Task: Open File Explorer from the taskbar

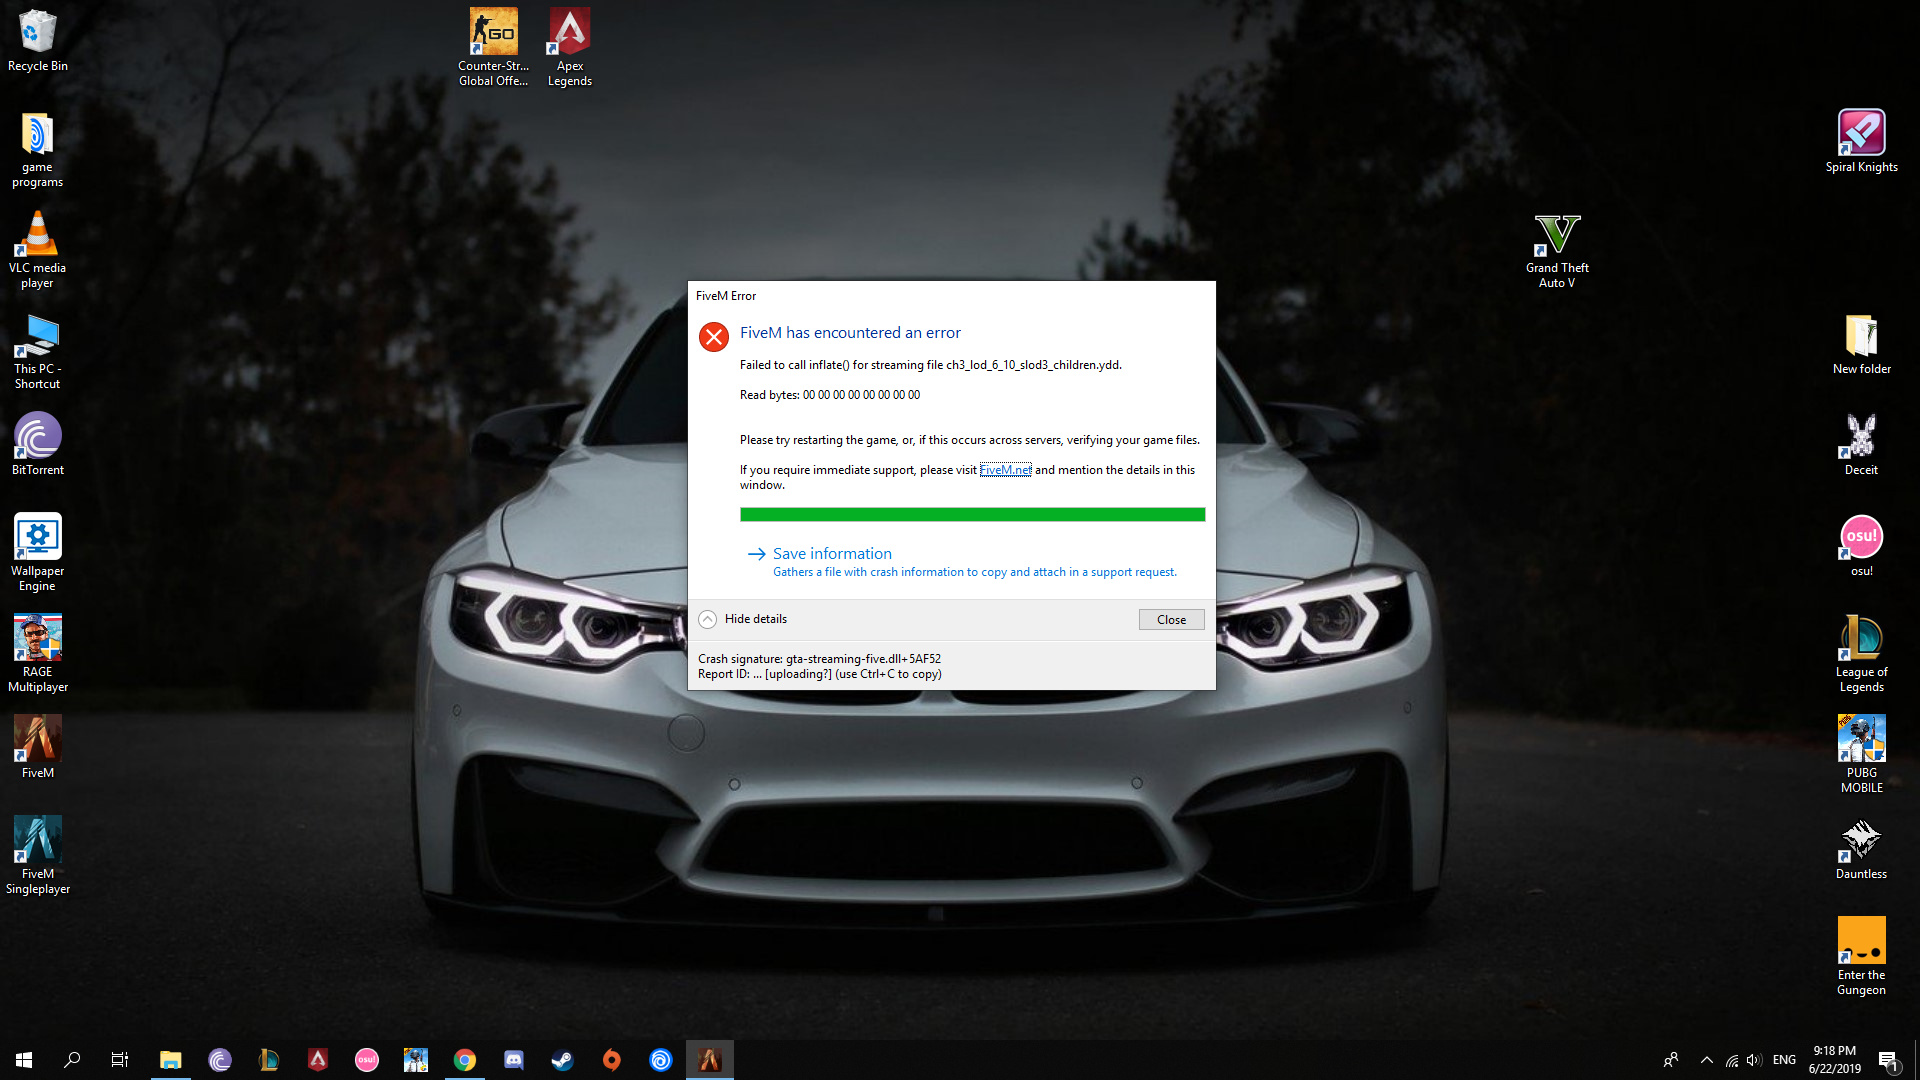Action: (171, 1060)
